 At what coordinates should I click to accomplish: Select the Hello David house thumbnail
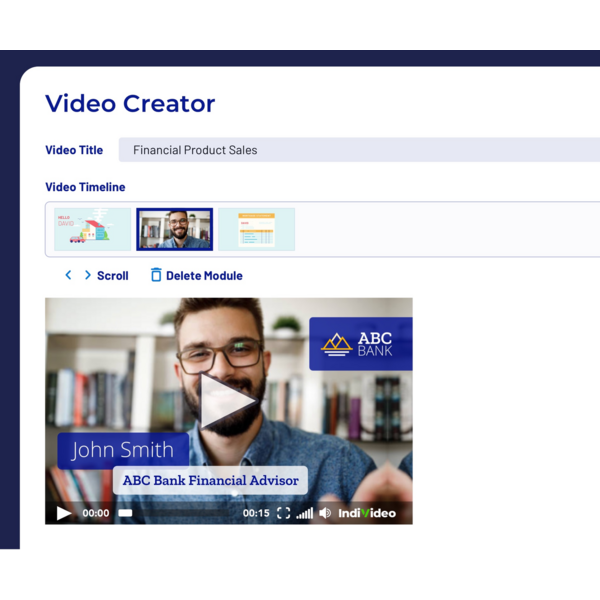click(x=92, y=229)
